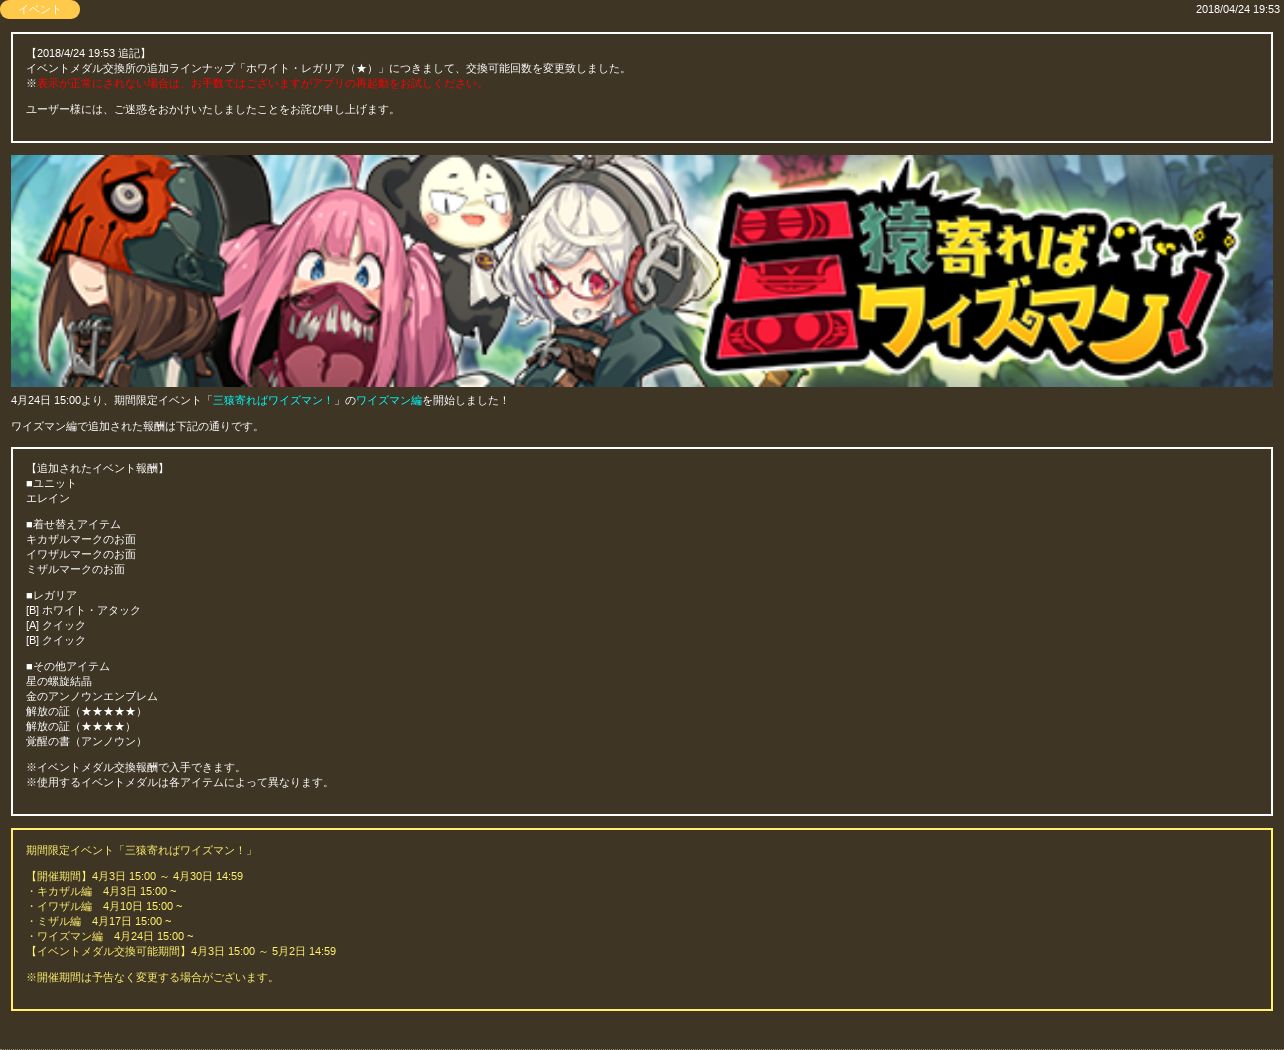Select 解放の証（★★★★★） five-star entry
1284x1050 pixels.
[x=86, y=712]
